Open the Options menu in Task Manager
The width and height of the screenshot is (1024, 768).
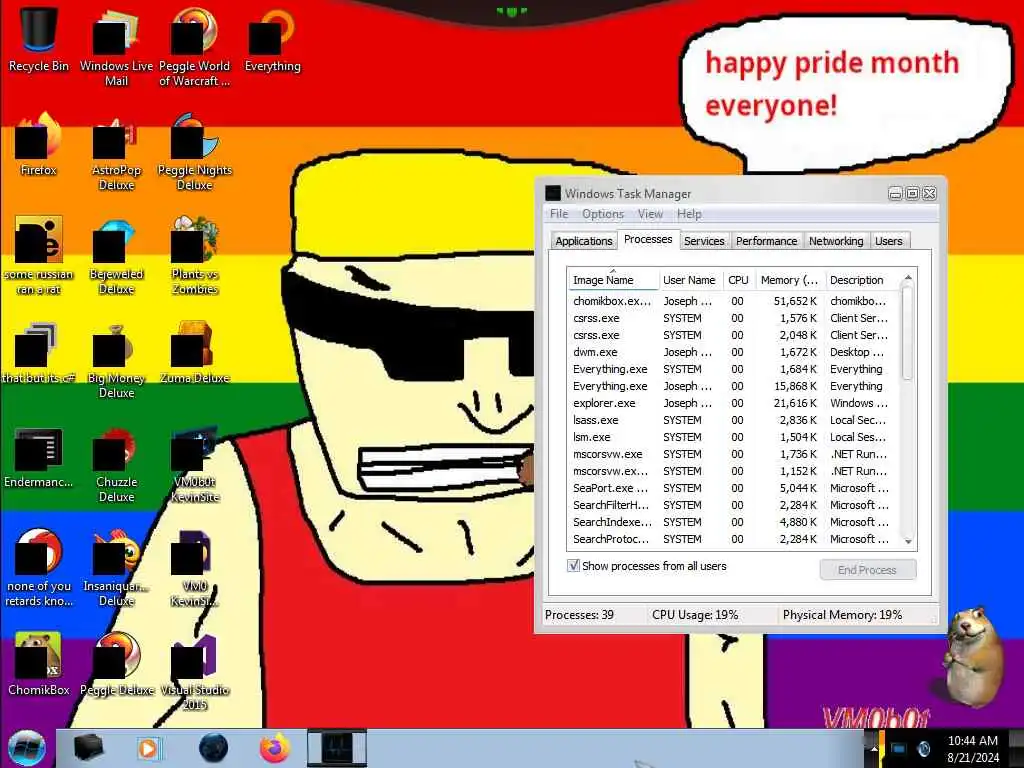click(603, 214)
